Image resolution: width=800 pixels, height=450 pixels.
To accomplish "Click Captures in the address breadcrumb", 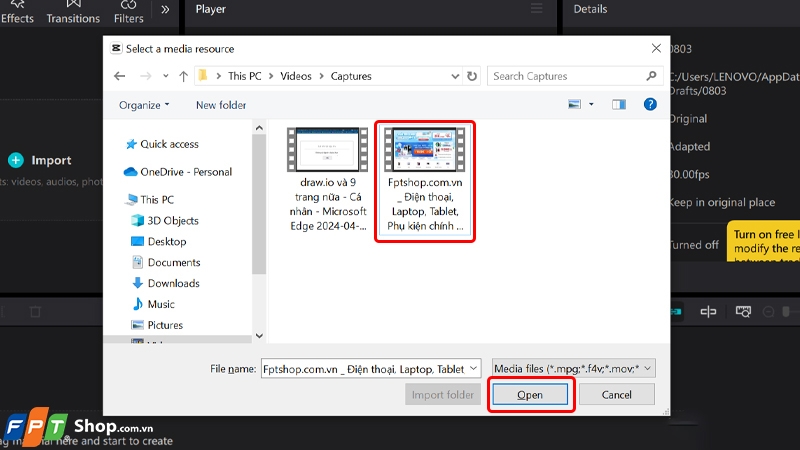I will coord(351,76).
